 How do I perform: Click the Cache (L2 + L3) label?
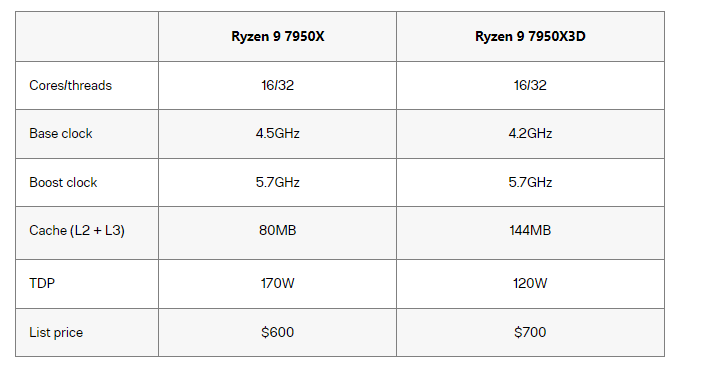[77, 230]
